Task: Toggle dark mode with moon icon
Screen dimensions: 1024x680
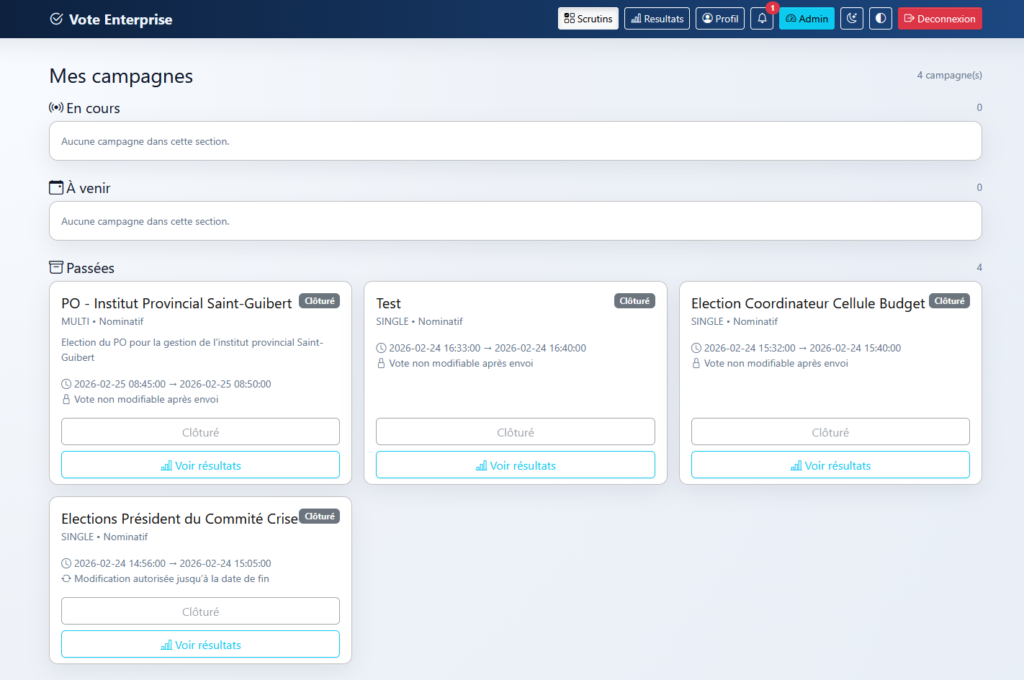Action: pyautogui.click(x=851, y=19)
